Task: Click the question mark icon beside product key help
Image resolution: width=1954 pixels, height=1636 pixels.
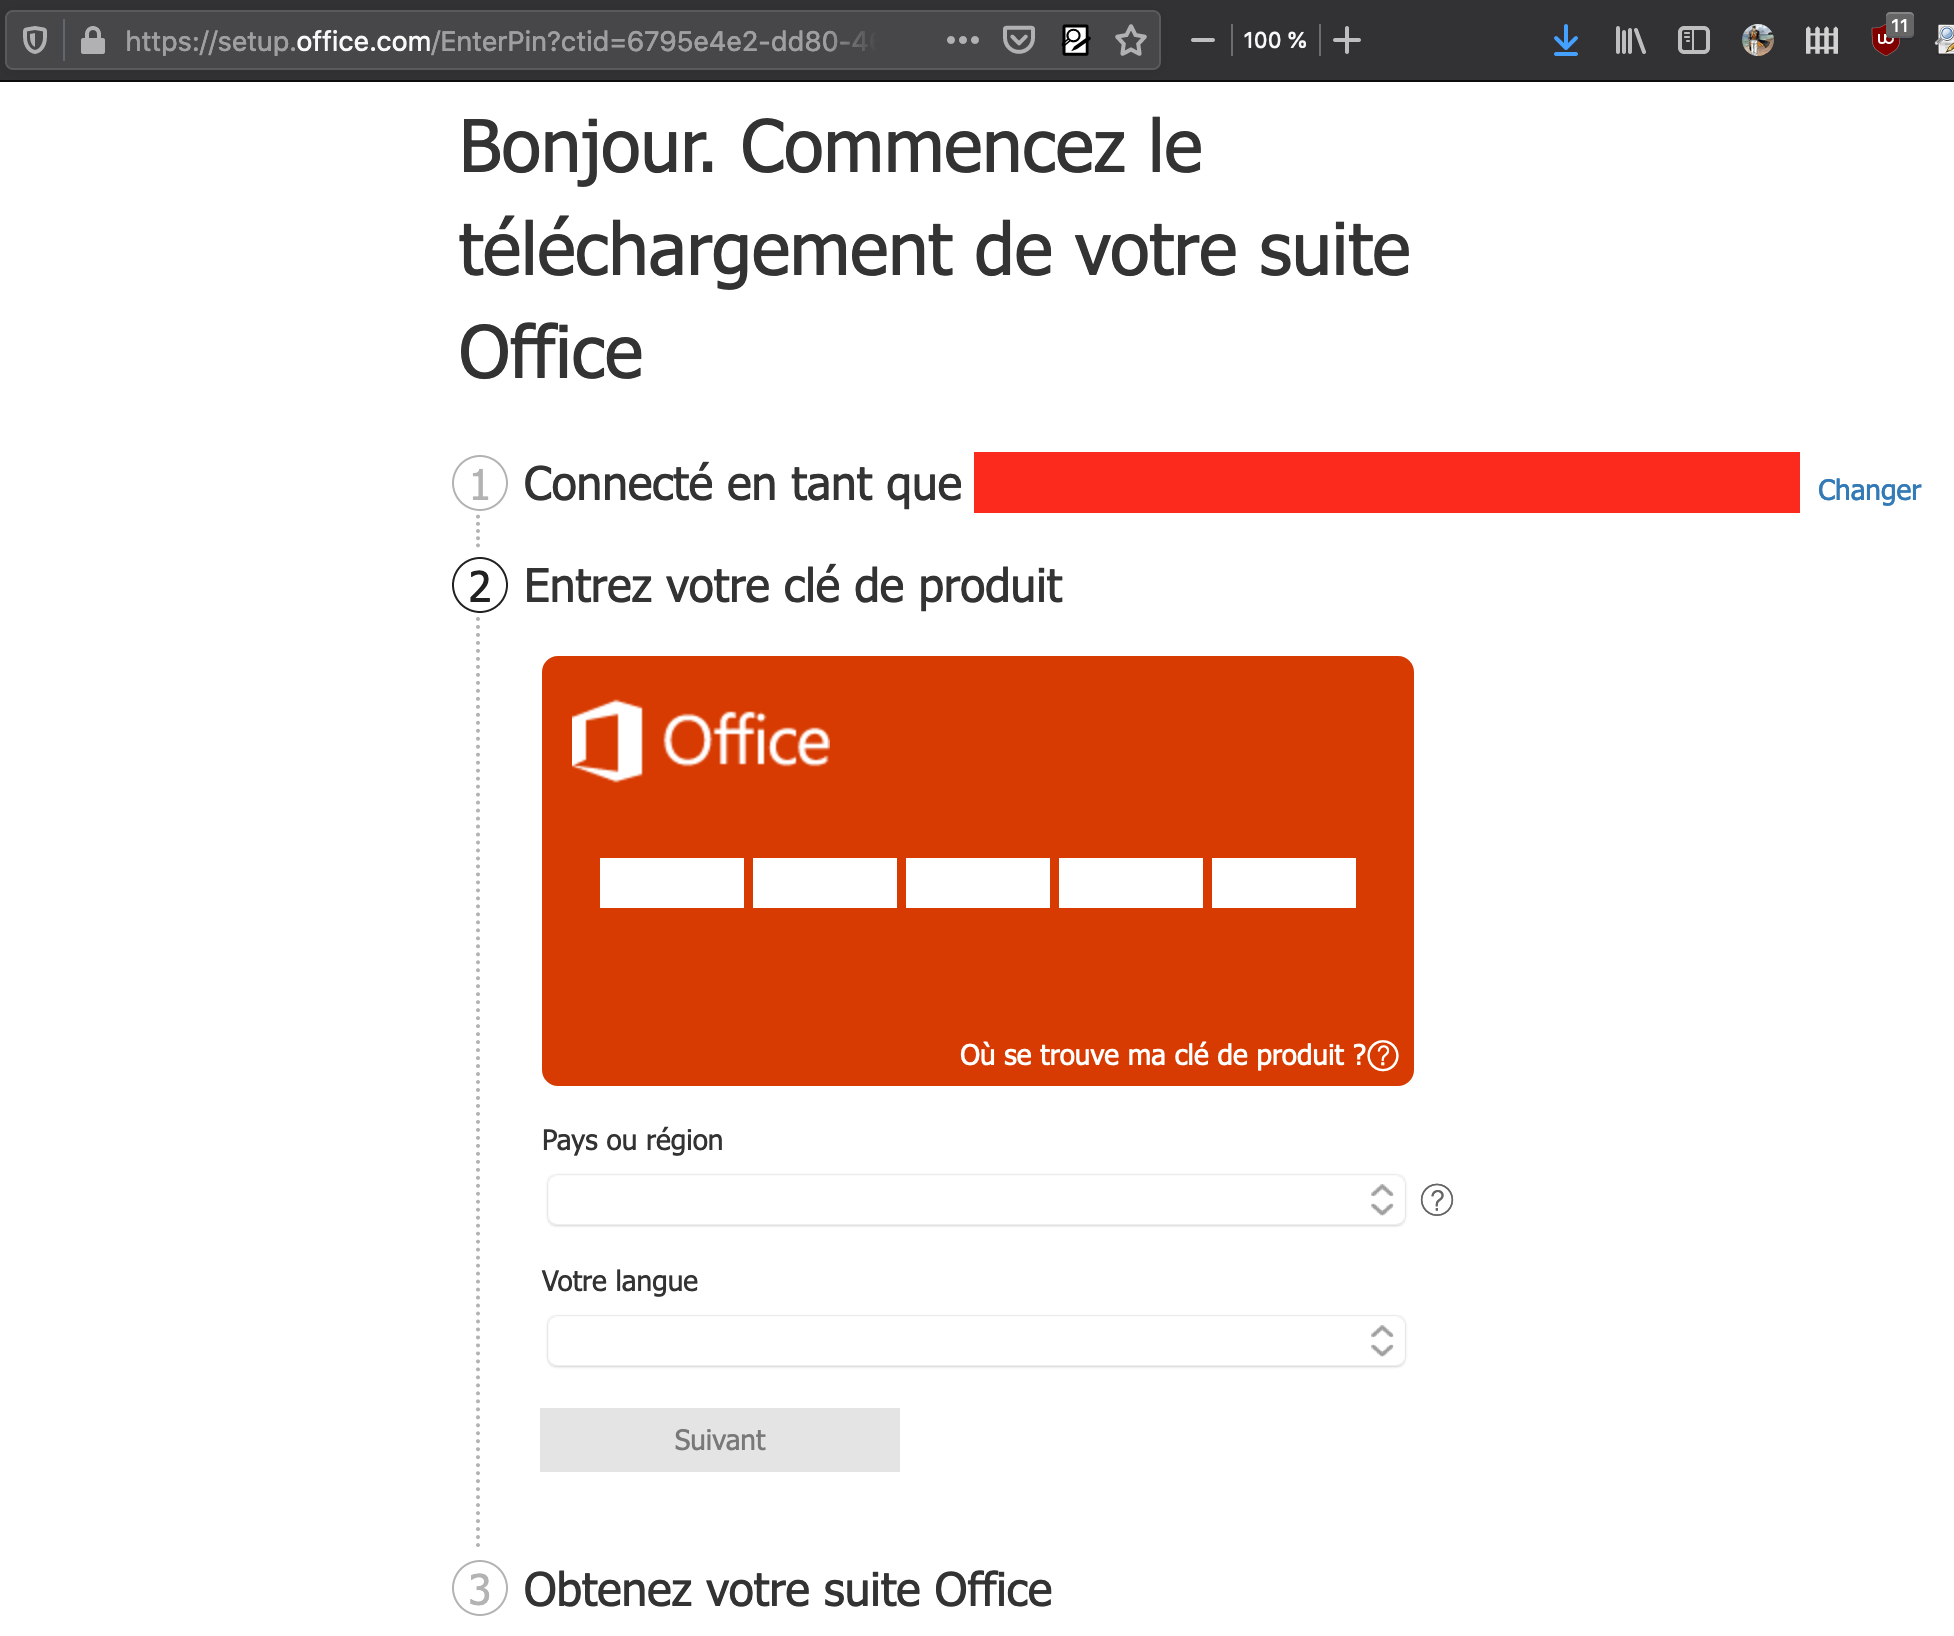Action: [1383, 1056]
